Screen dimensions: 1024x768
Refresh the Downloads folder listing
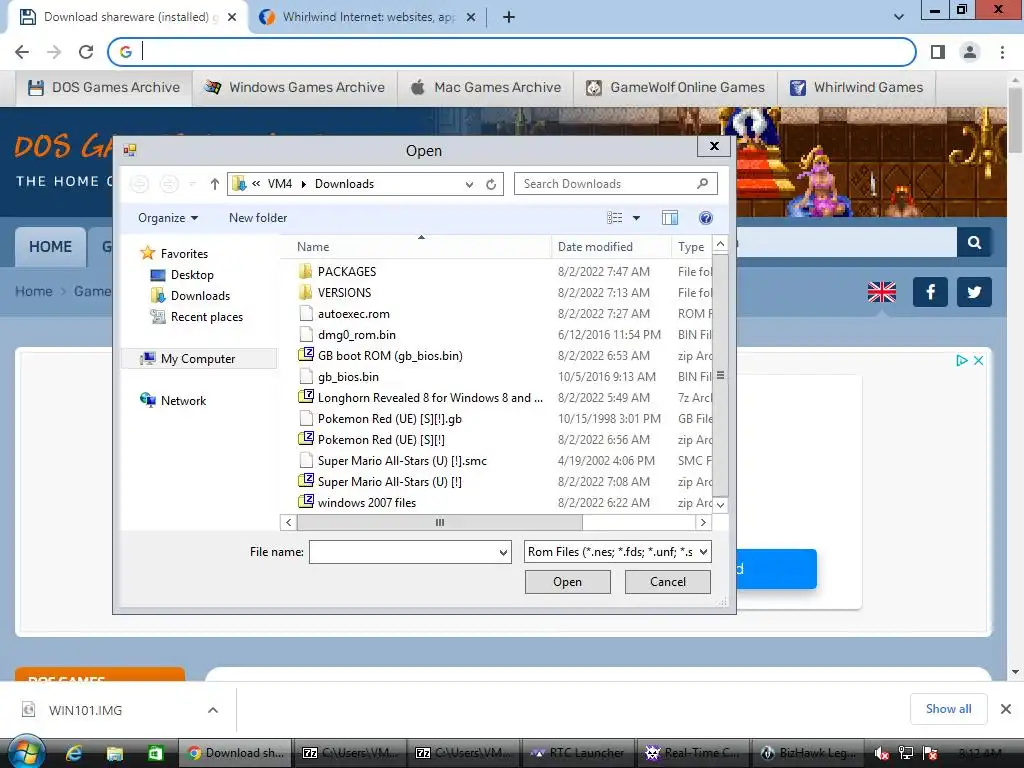tap(491, 184)
